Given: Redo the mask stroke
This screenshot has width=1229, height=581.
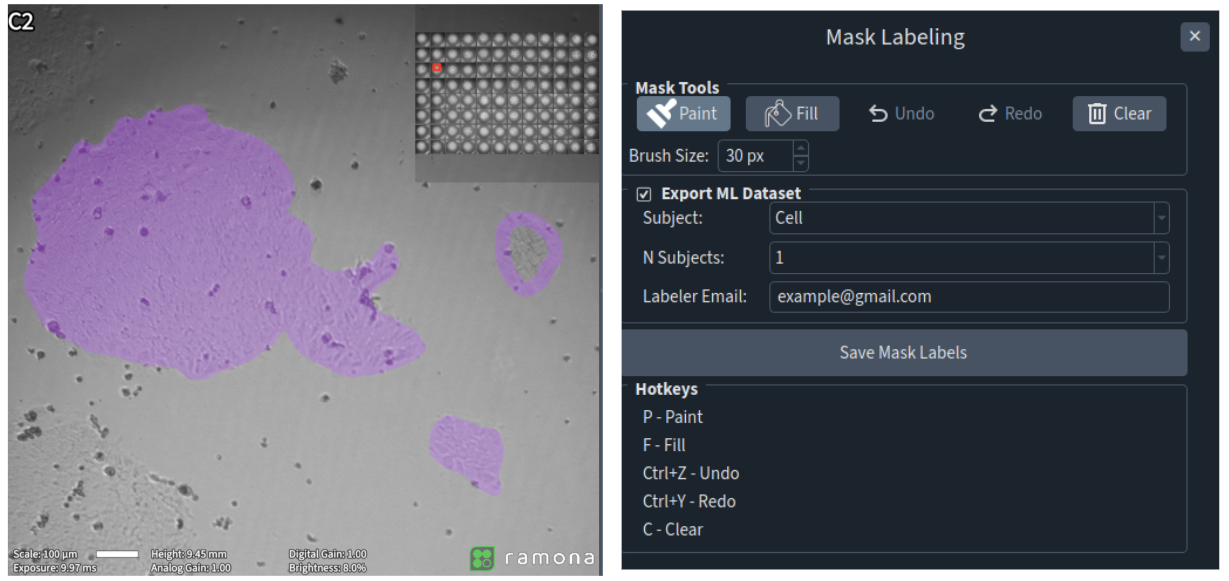Looking at the screenshot, I should pos(1010,114).
